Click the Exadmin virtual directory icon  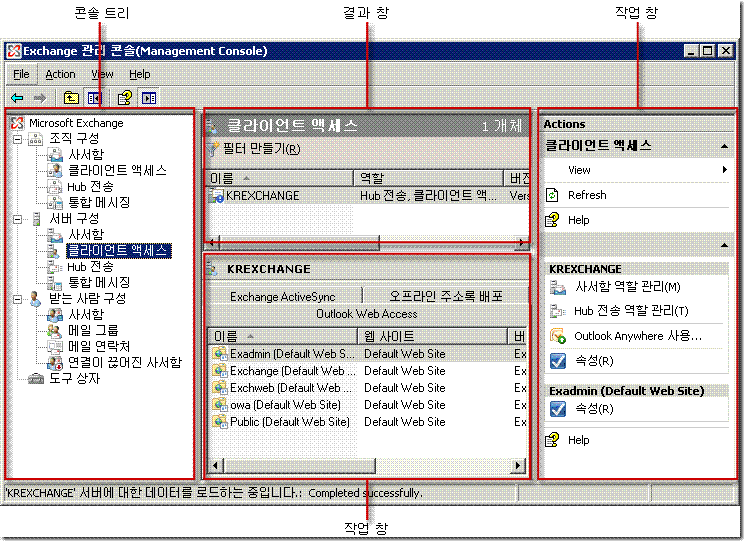coord(220,354)
